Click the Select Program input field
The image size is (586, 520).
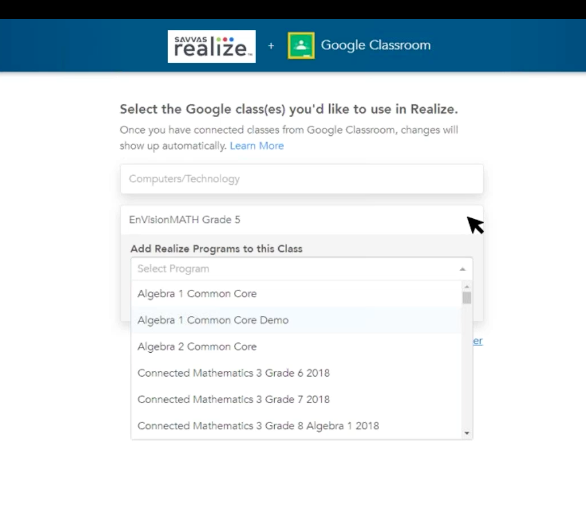tap(302, 269)
